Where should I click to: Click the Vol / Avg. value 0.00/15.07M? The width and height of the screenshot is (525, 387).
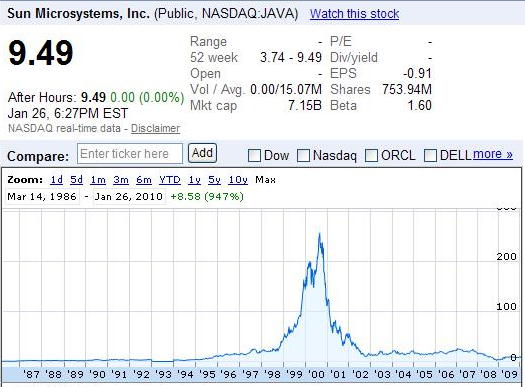point(286,89)
